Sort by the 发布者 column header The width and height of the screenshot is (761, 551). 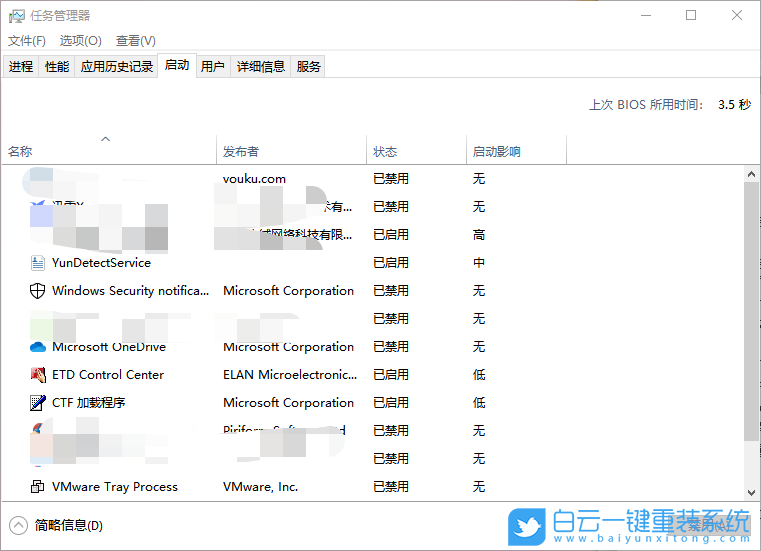click(292, 151)
